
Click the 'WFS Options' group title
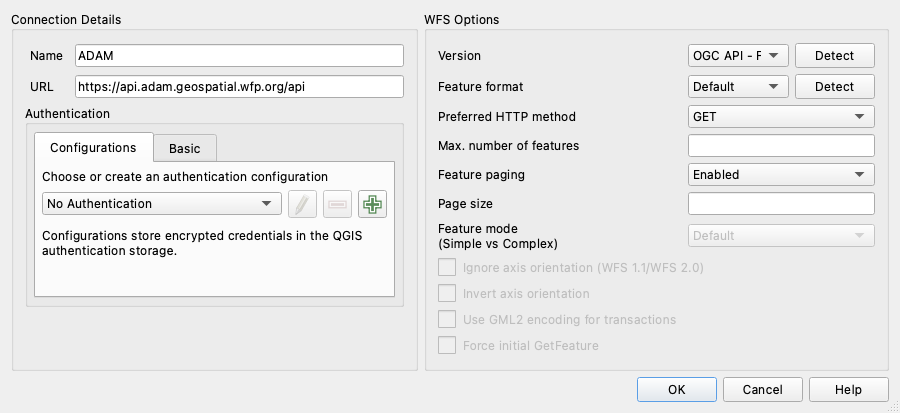click(461, 20)
